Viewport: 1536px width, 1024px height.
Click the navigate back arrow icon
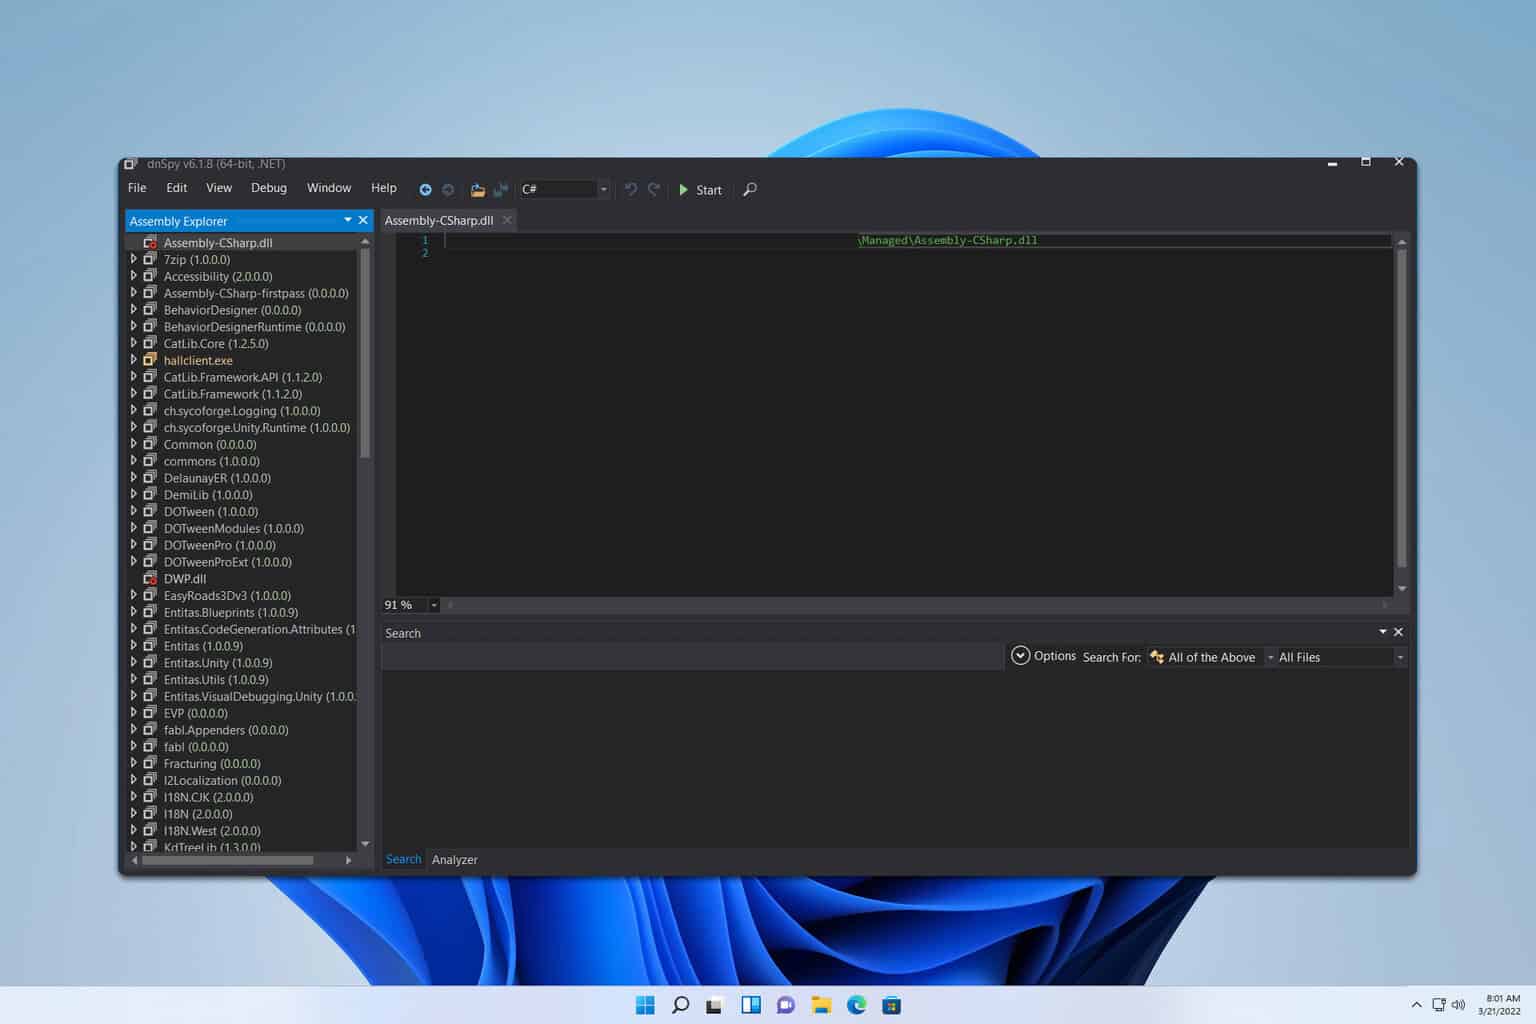click(425, 189)
